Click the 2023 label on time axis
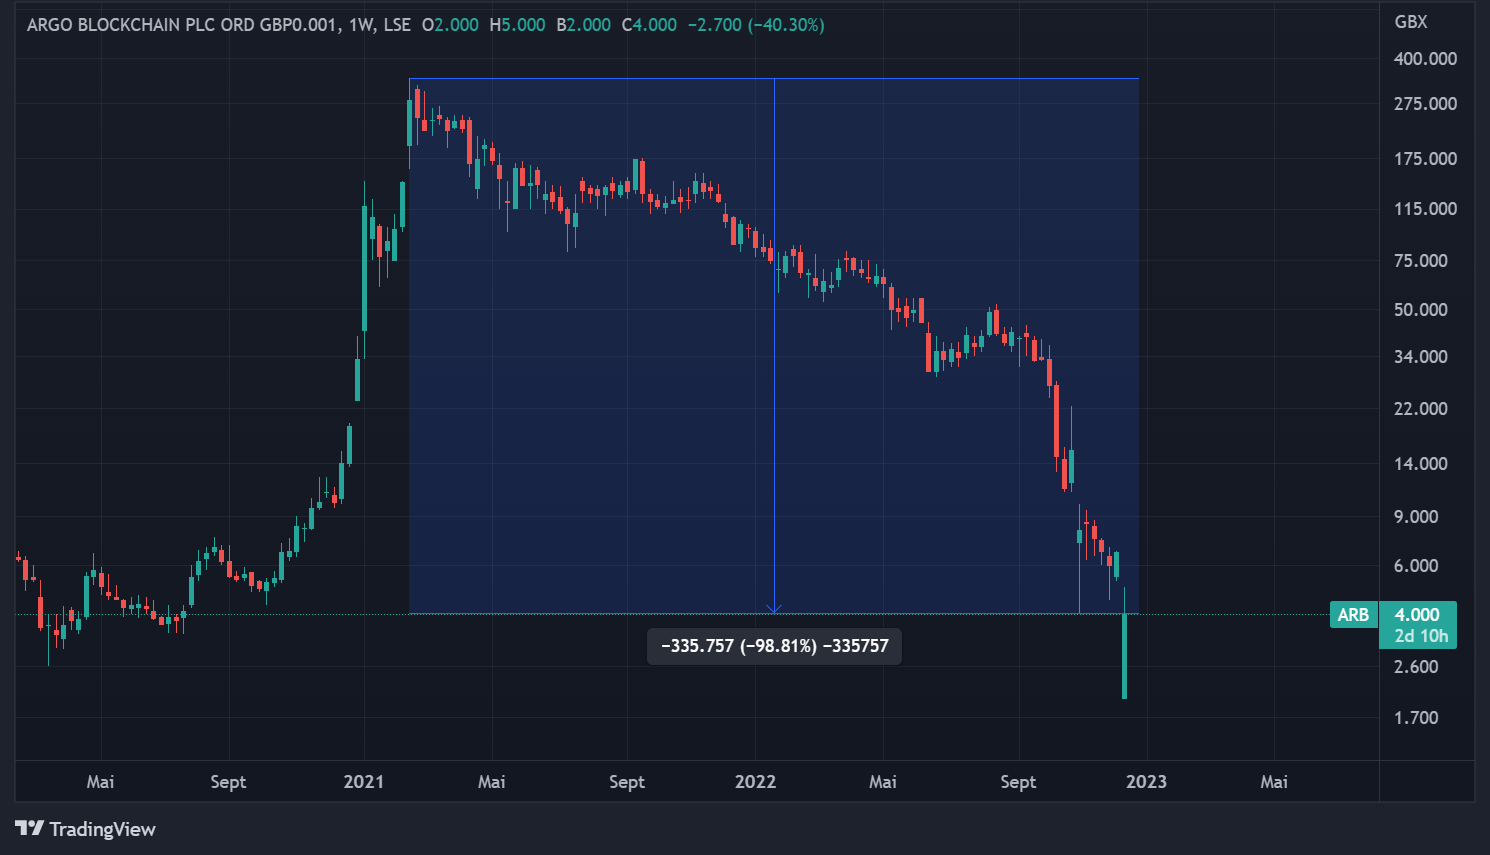The height and width of the screenshot is (855, 1490). pos(1146,782)
